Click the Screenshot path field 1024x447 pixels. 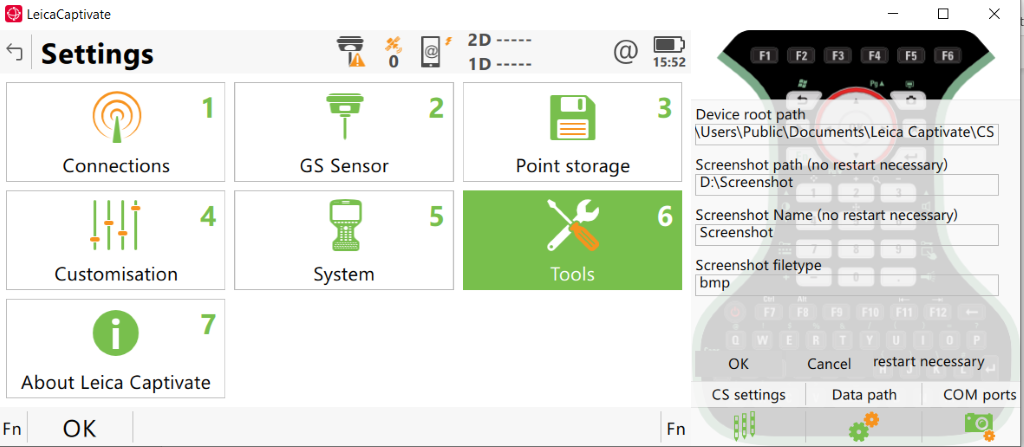pos(847,184)
